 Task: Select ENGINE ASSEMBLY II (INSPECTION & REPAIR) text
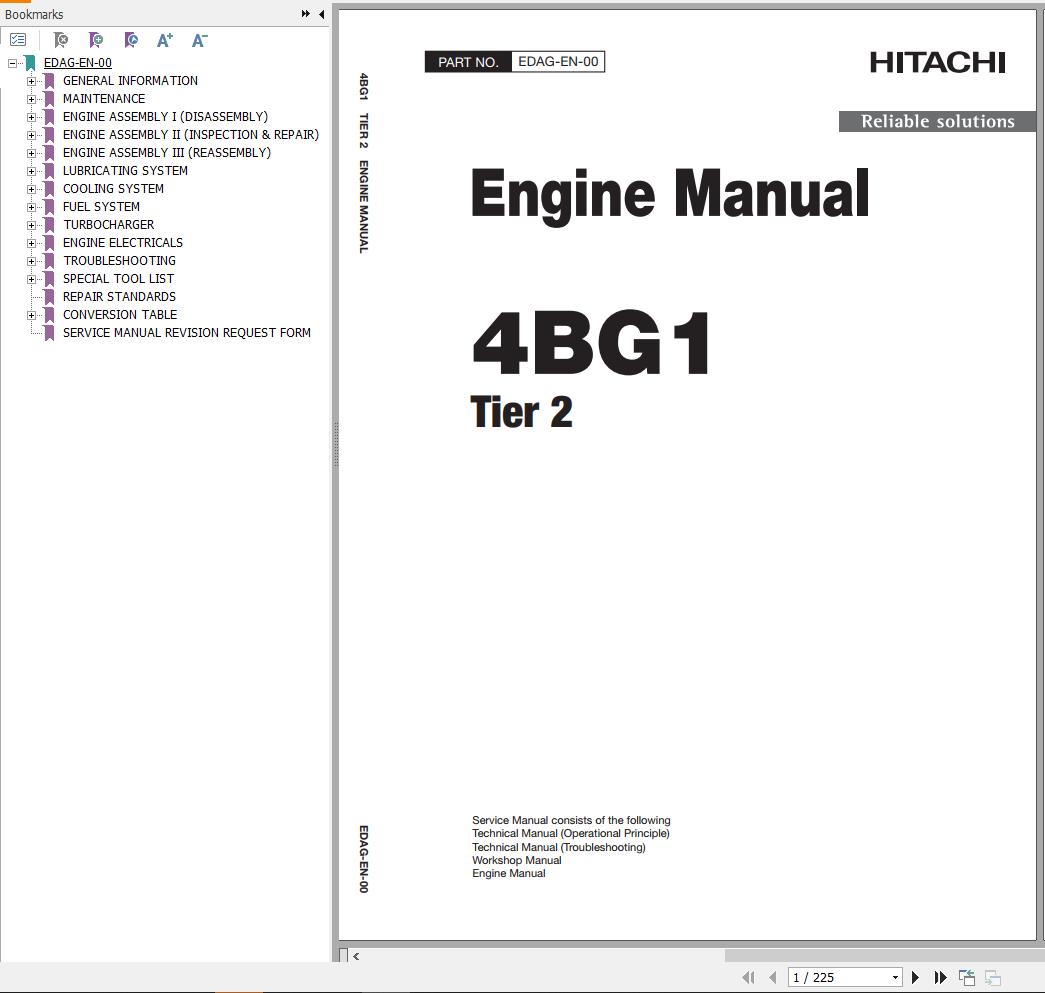click(191, 135)
